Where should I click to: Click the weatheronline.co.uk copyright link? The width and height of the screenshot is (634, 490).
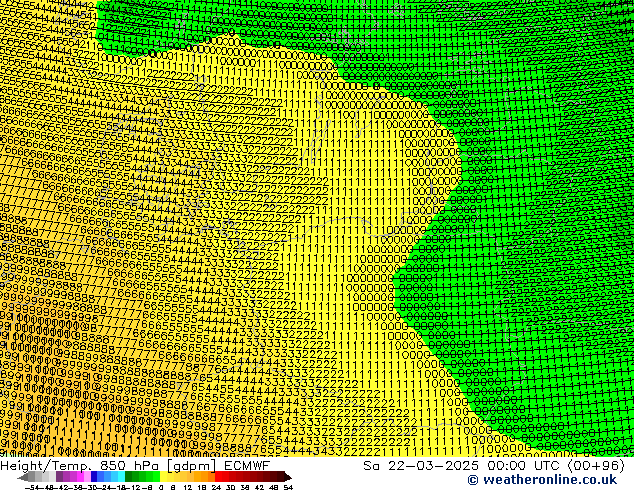tap(542, 480)
